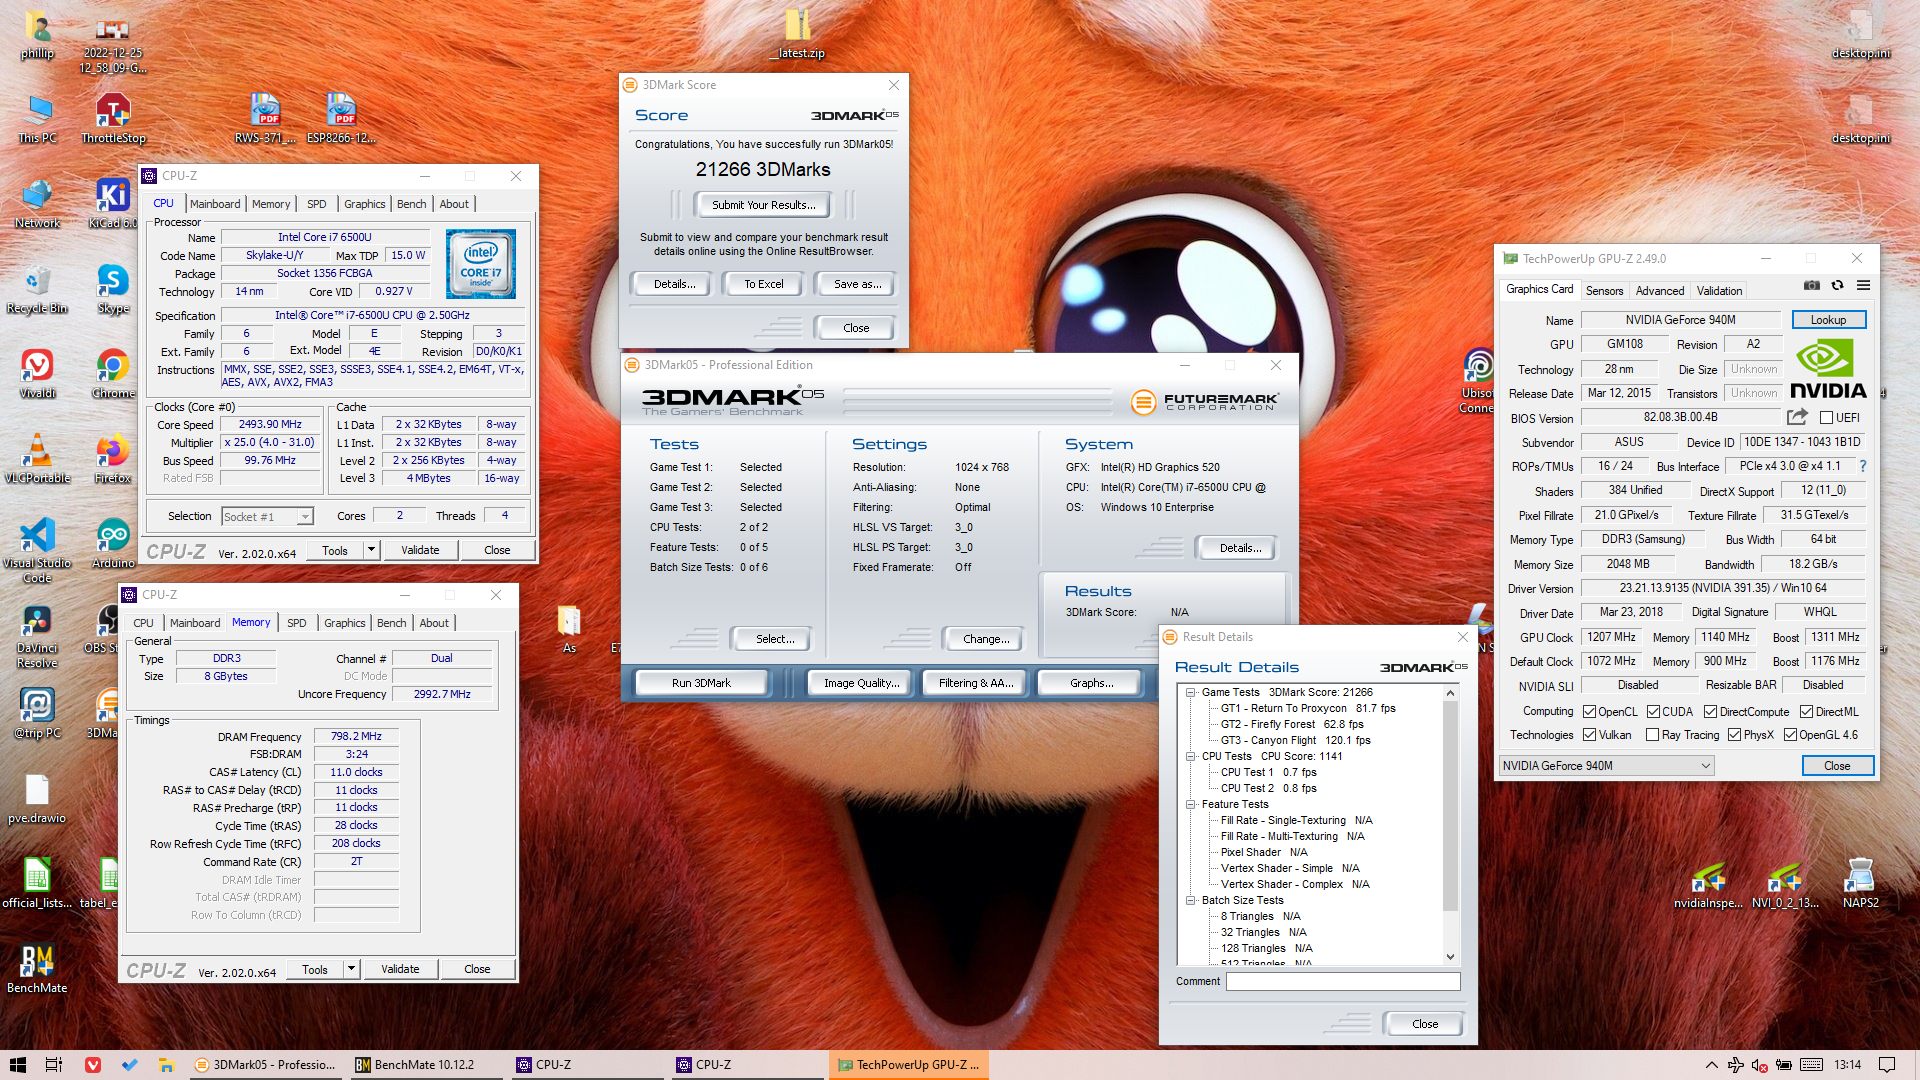Select GT2 - Firefly Forest result row
Viewport: 1920px width, 1080px height.
tap(1291, 724)
